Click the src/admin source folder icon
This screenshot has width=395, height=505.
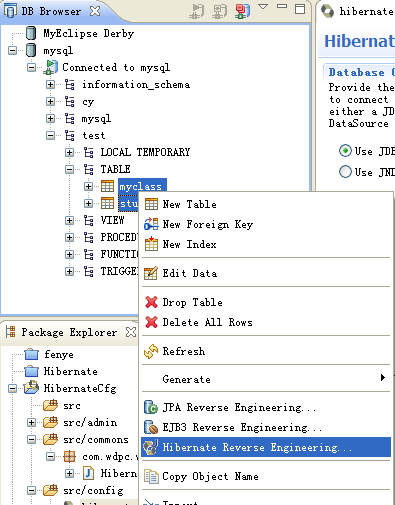51,422
